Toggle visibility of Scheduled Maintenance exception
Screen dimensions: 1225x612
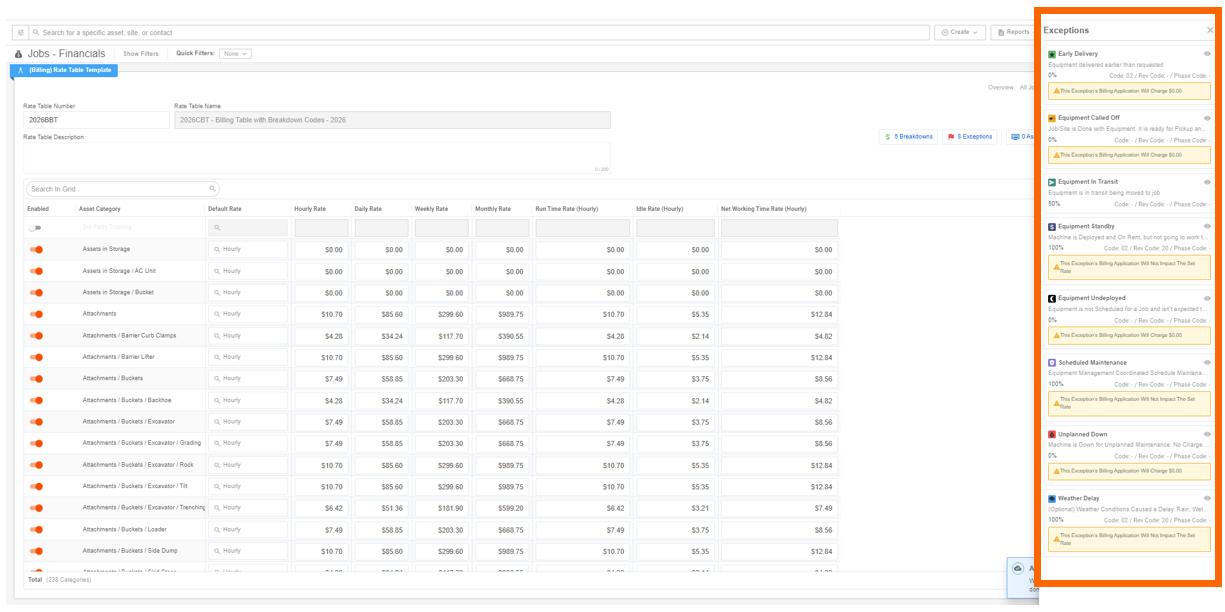(x=1208, y=363)
